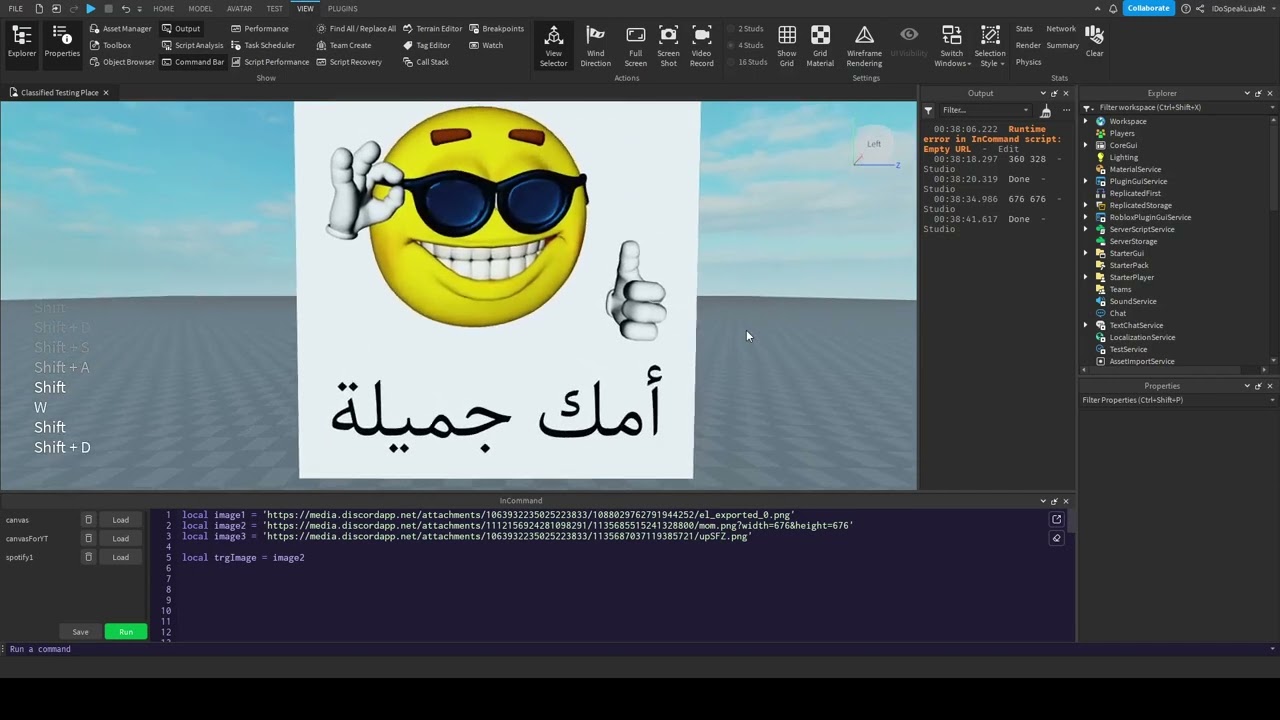Switch to the MODEL ribbon tab

[x=200, y=8]
